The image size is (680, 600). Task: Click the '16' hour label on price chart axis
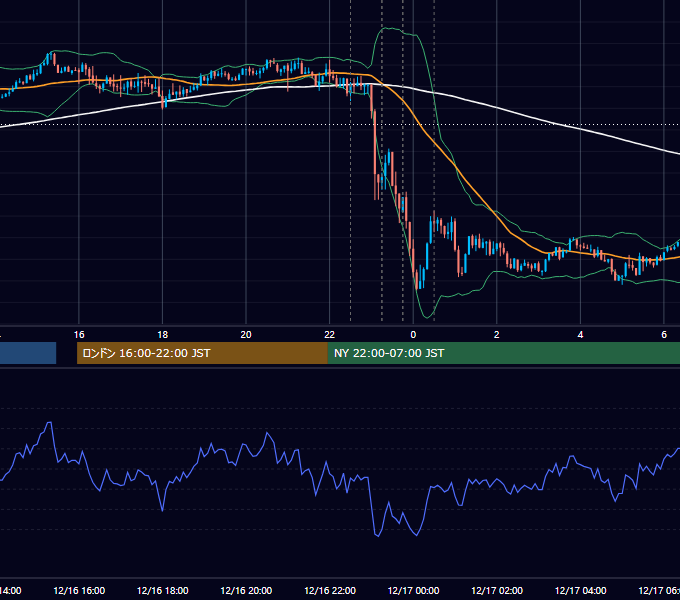point(79,335)
